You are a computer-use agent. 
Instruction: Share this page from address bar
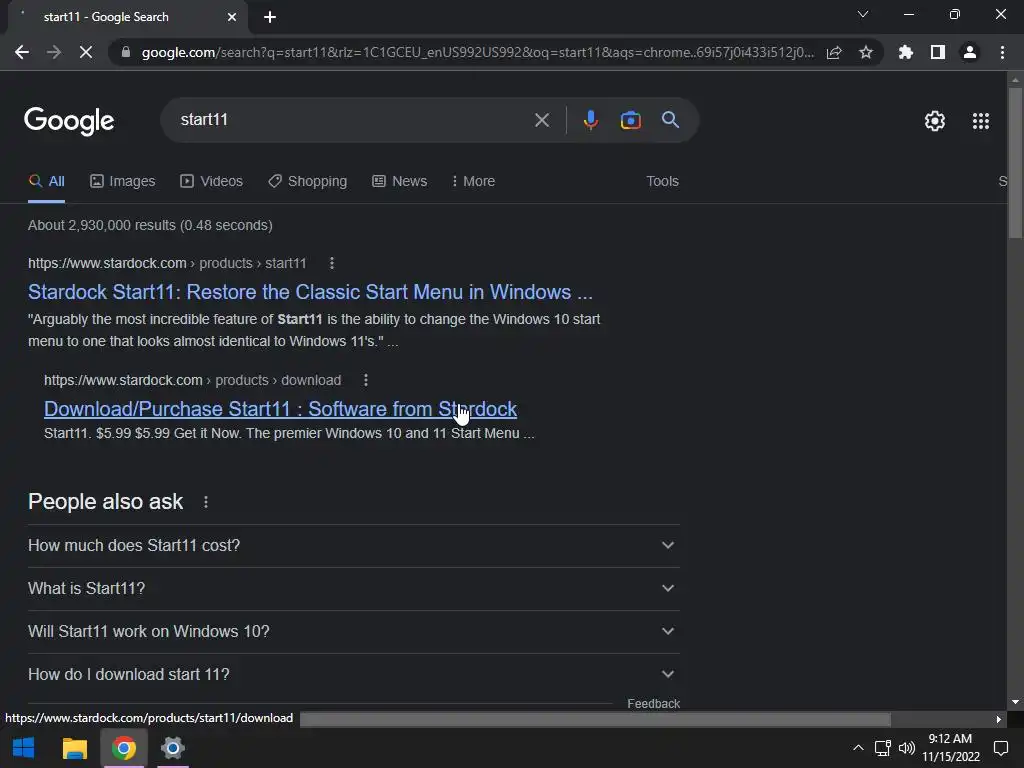click(x=834, y=52)
